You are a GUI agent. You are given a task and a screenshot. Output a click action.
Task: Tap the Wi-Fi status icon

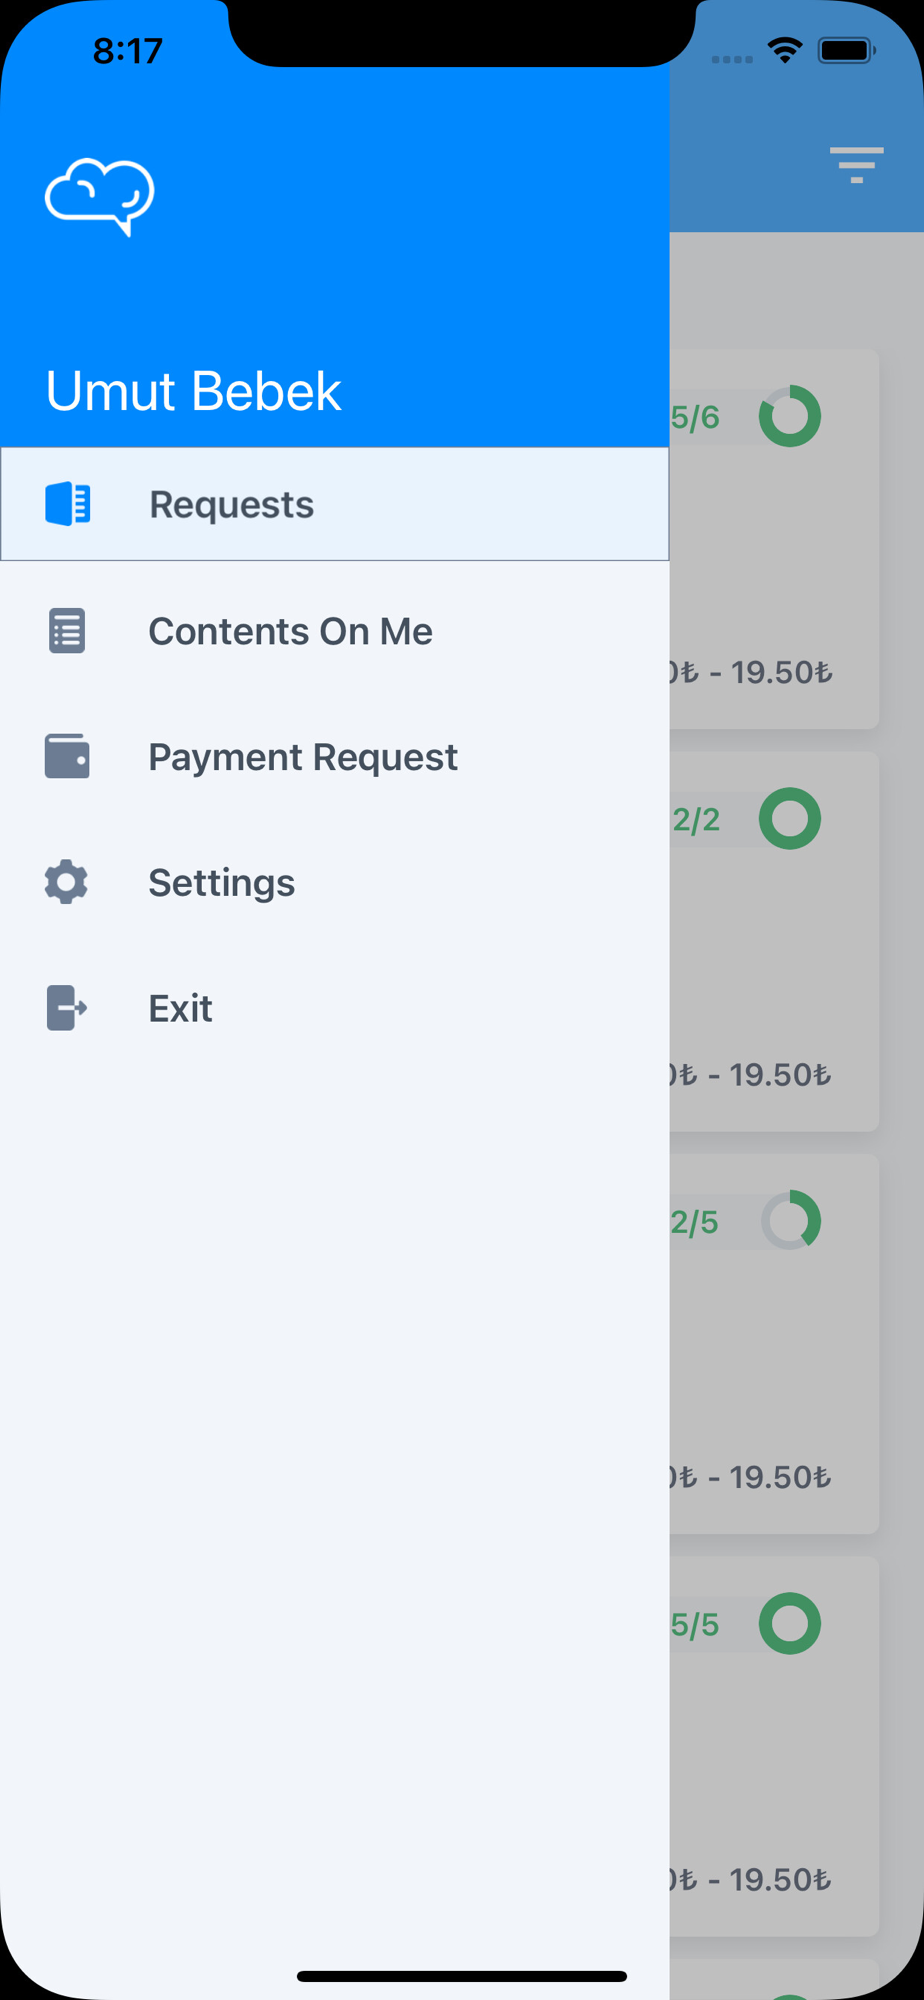[x=785, y=50]
